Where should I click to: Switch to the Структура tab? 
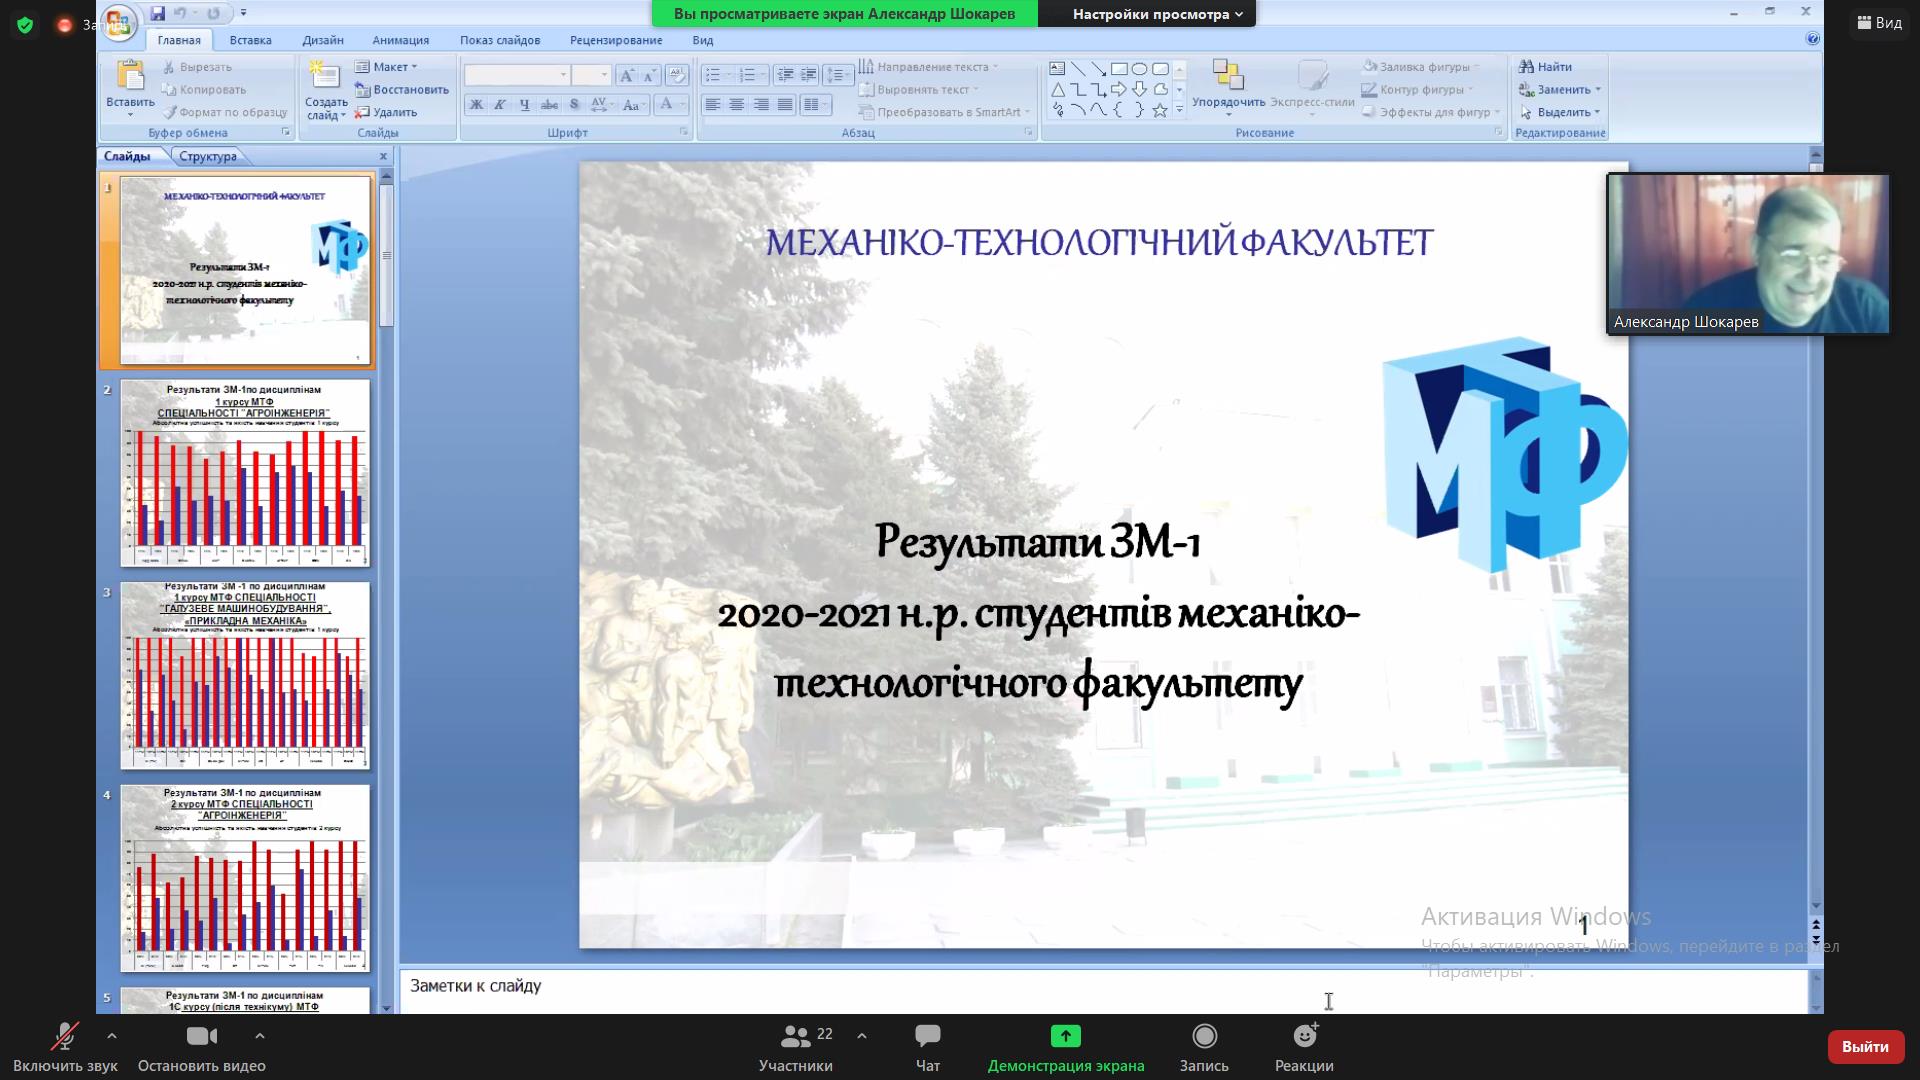pos(208,156)
